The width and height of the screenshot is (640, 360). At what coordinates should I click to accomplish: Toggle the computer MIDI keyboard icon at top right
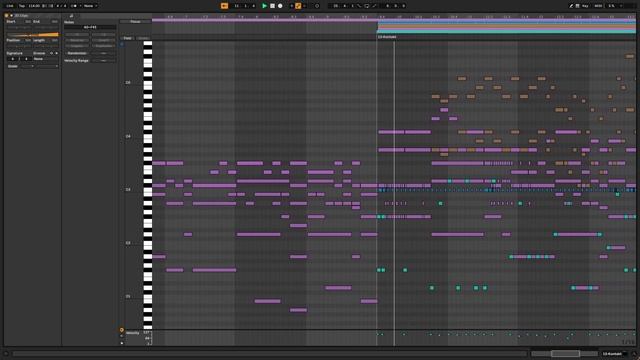577,6
